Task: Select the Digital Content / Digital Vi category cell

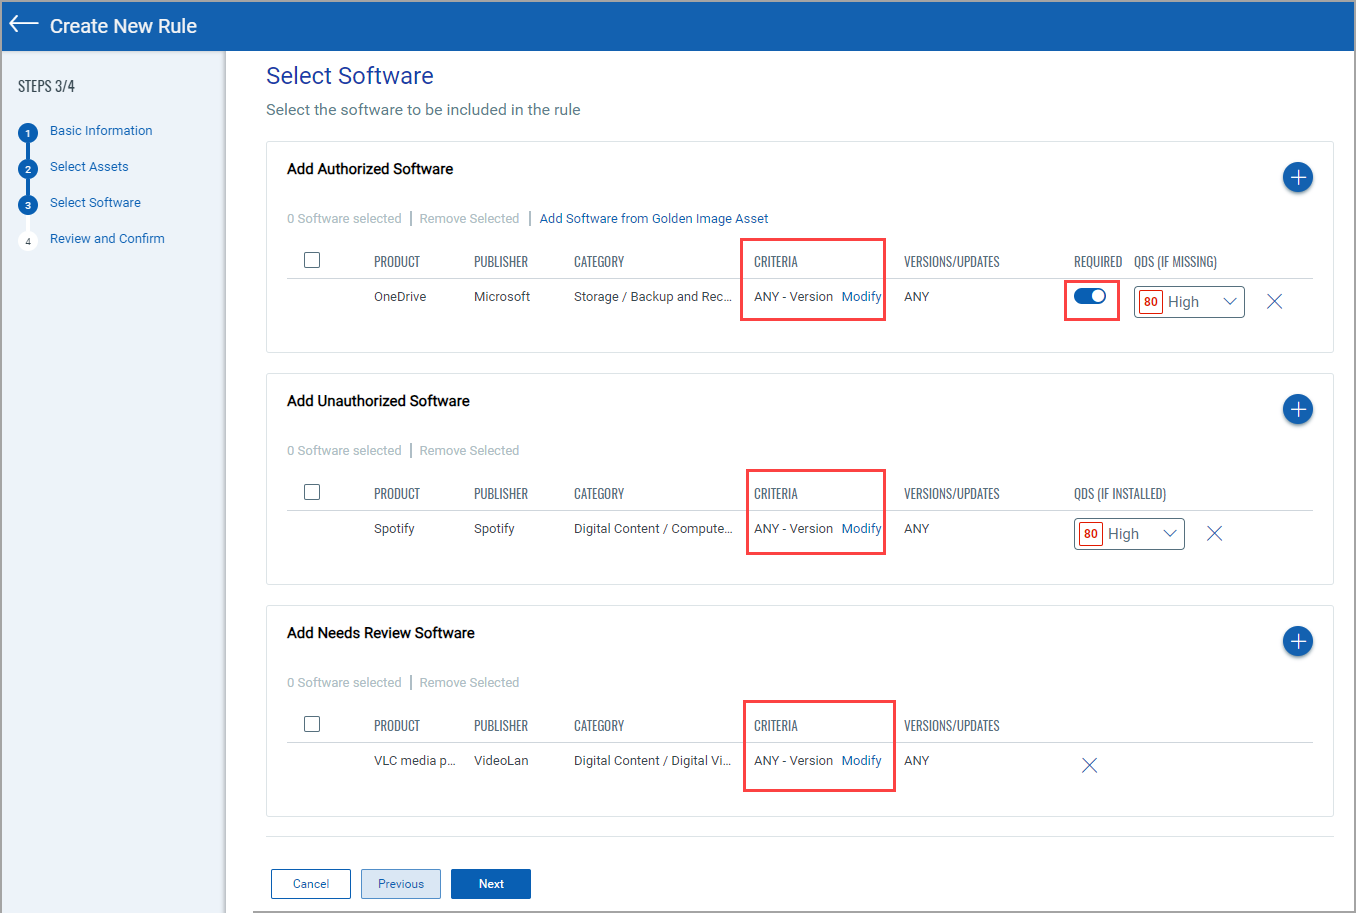Action: 652,760
